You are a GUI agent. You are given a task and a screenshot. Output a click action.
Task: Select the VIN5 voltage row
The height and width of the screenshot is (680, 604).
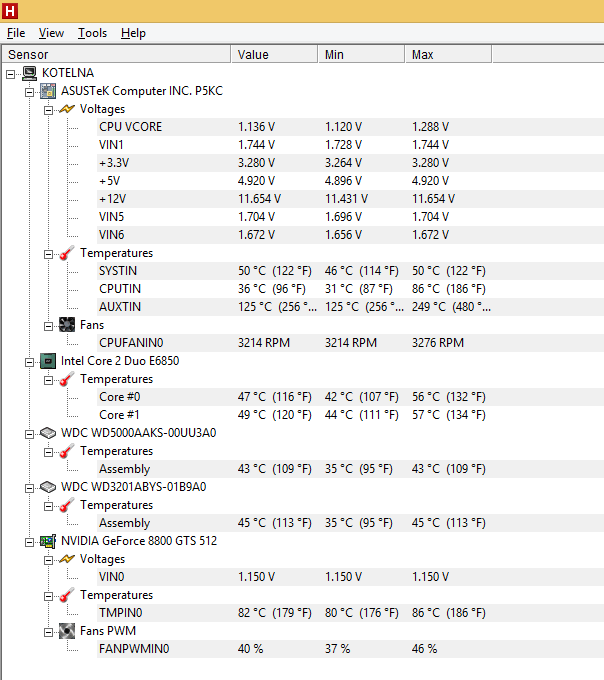350,217
